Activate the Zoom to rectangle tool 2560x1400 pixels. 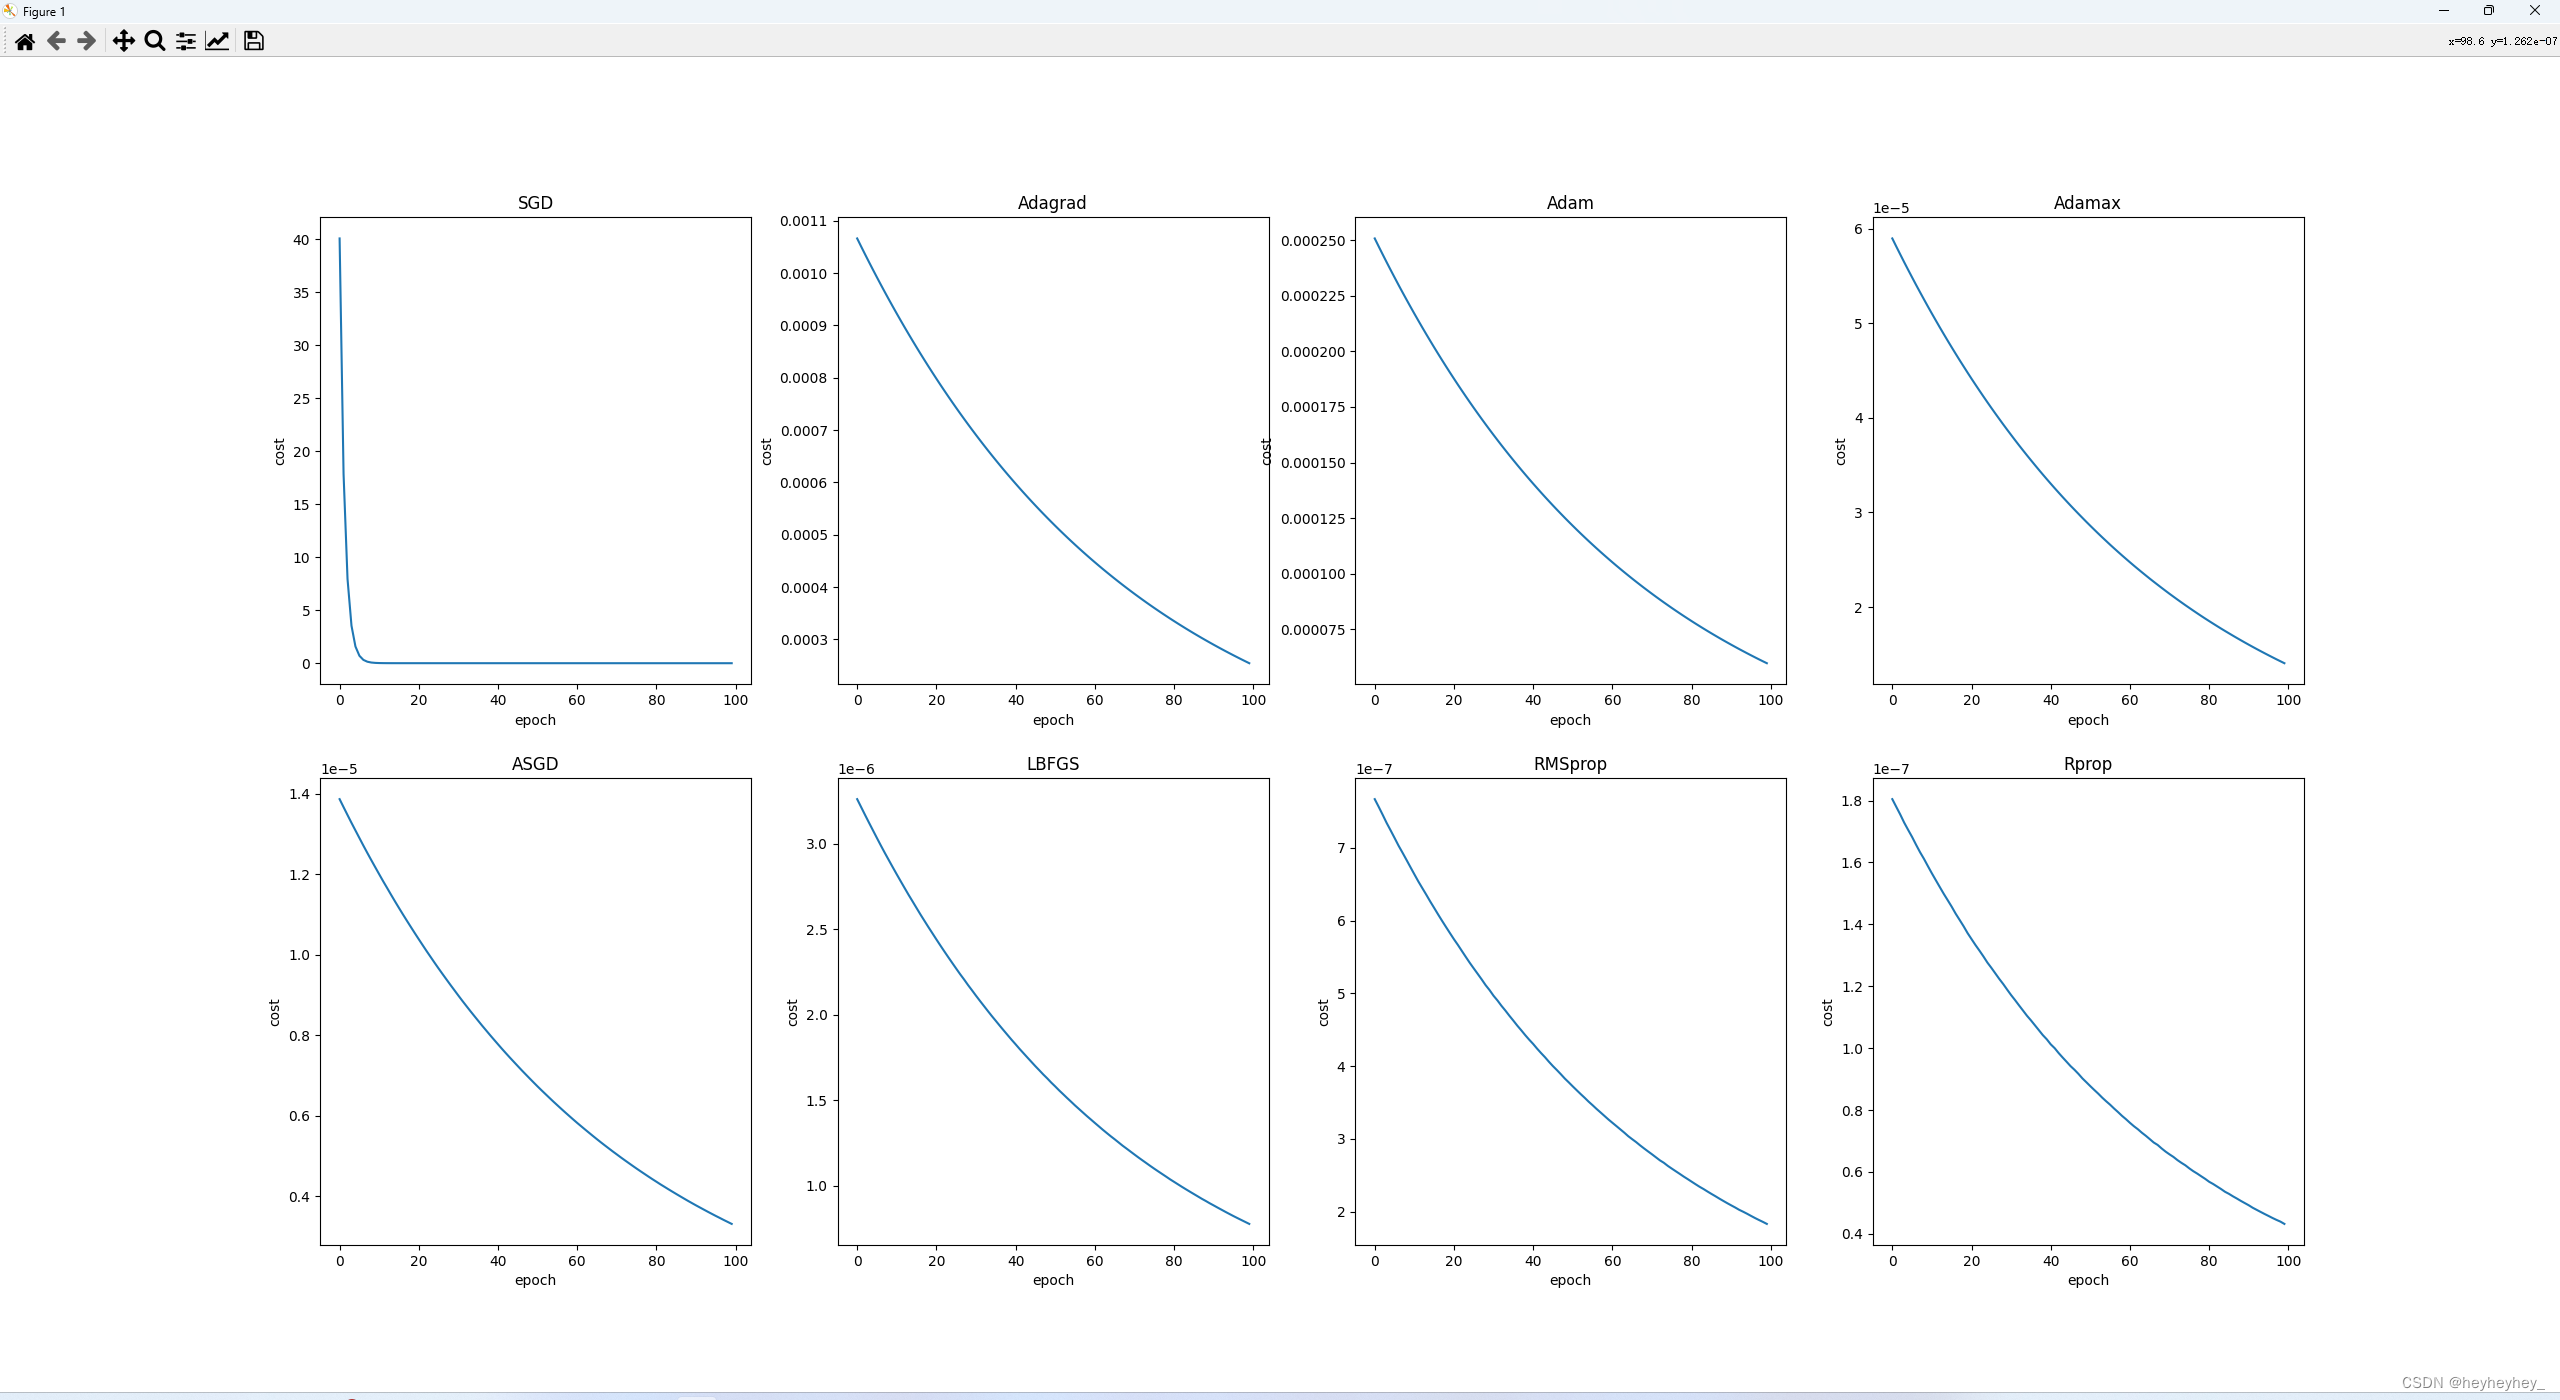154,41
